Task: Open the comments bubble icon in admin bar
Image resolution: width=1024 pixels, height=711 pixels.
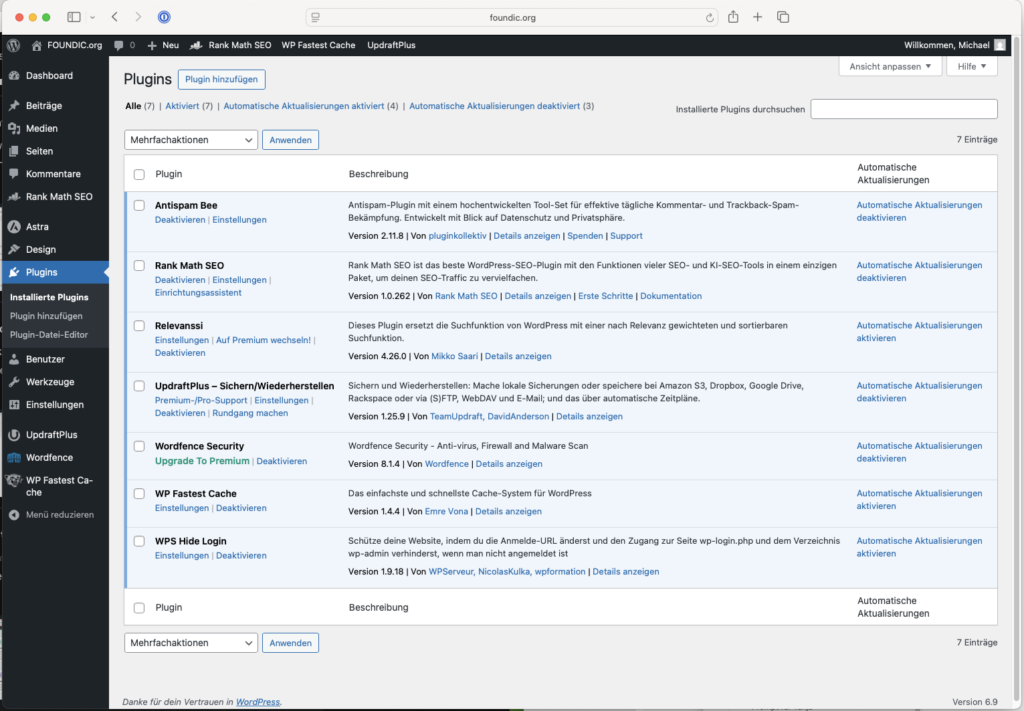Action: coord(119,45)
